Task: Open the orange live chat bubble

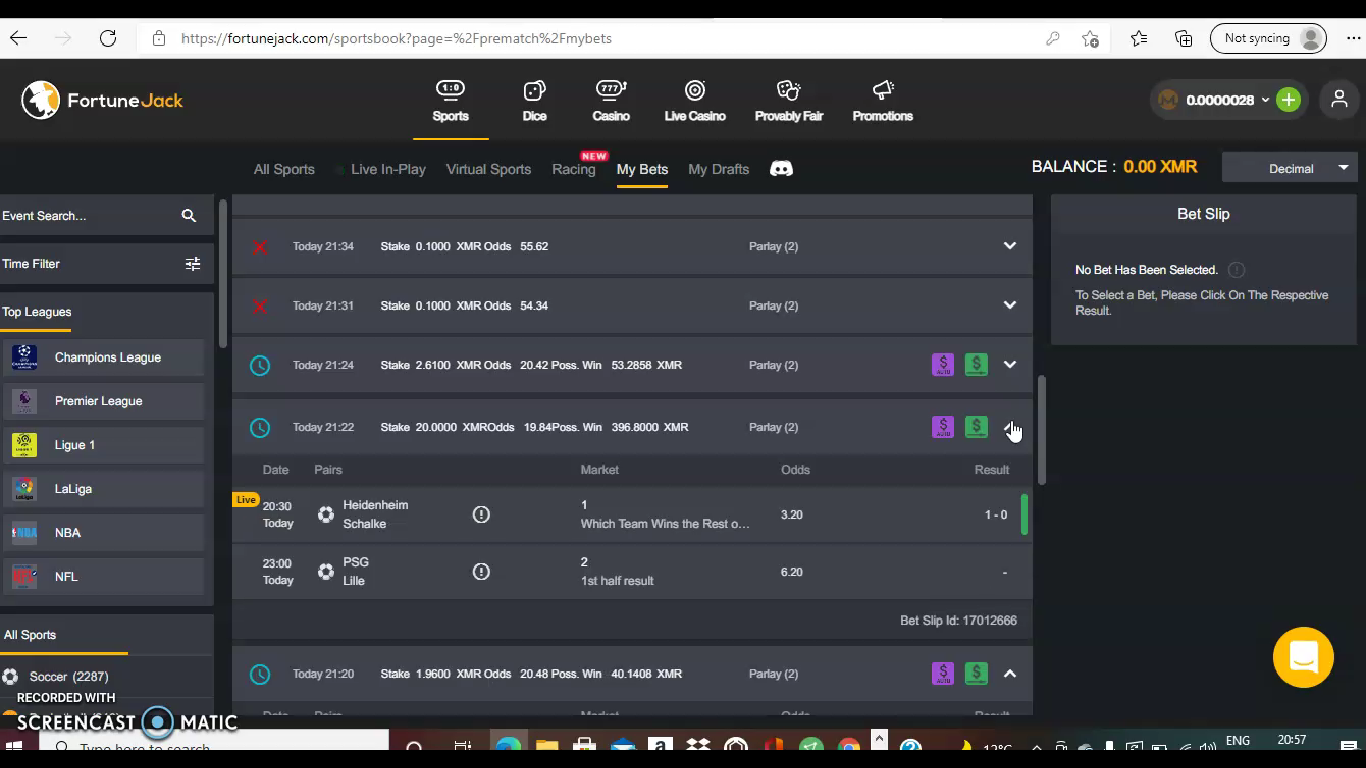Action: pyautogui.click(x=1303, y=657)
